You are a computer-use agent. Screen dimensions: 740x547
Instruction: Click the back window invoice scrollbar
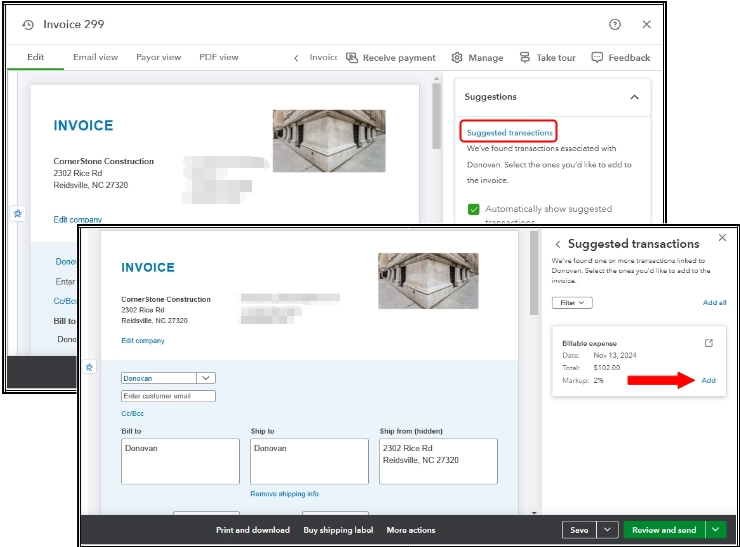(x=436, y=116)
